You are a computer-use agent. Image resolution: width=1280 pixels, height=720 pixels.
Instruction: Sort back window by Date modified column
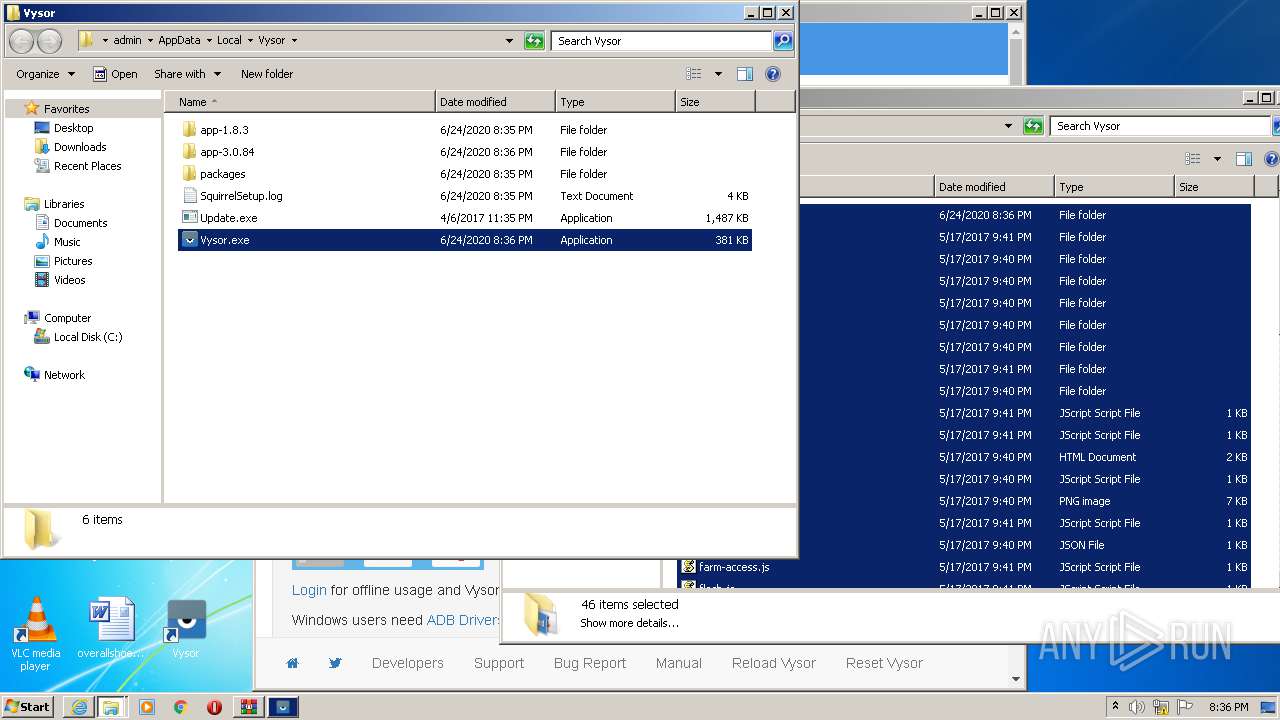[x=994, y=187]
